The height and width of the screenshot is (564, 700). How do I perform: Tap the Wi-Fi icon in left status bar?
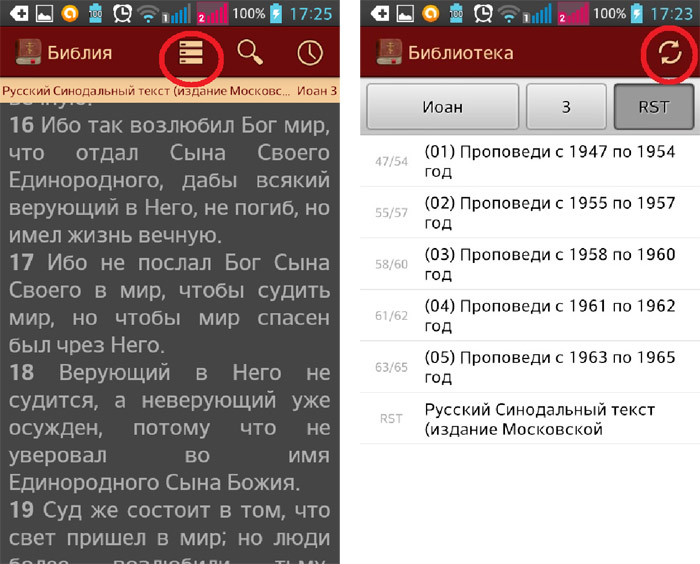click(x=150, y=14)
